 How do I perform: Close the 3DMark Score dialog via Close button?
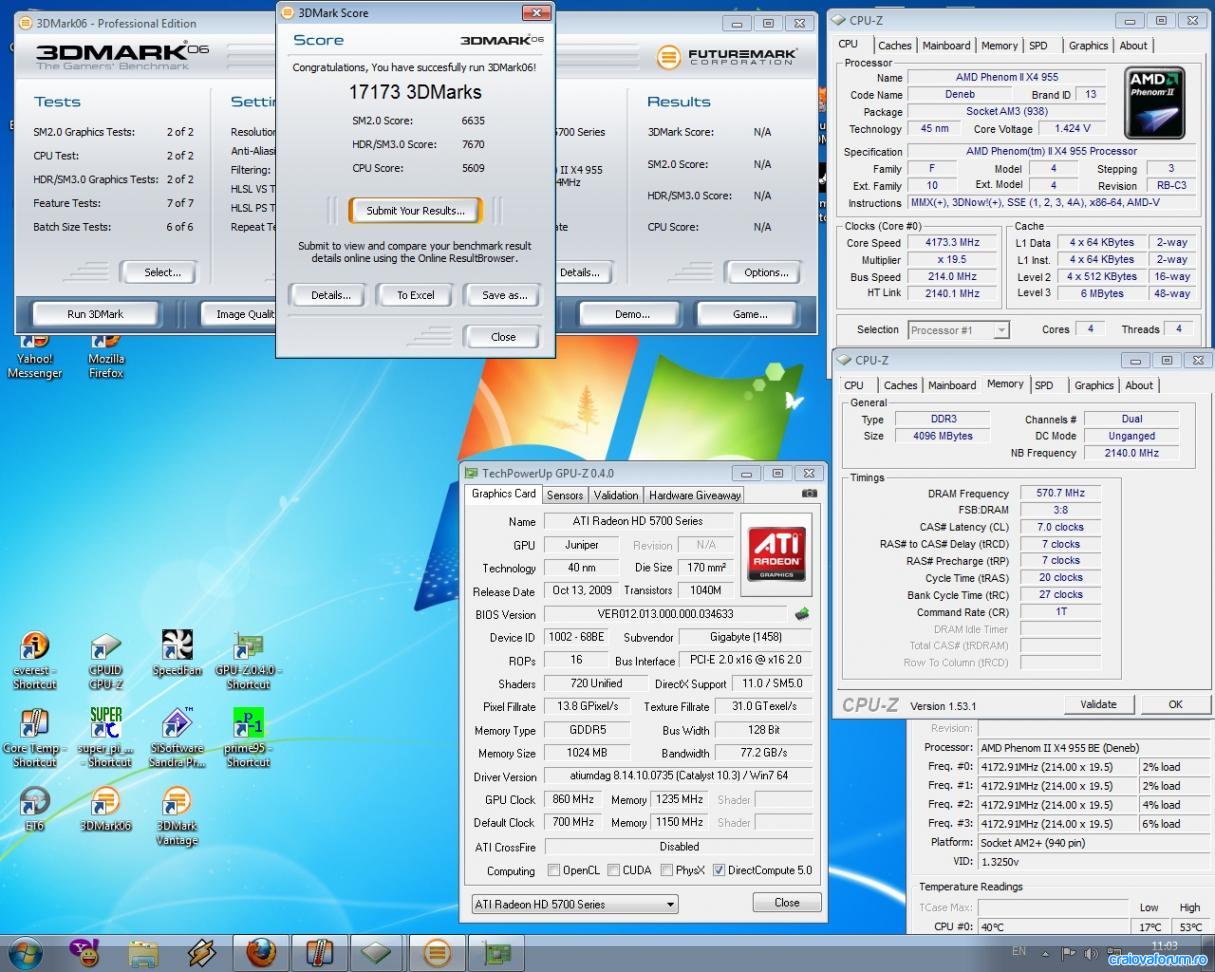pos(503,337)
